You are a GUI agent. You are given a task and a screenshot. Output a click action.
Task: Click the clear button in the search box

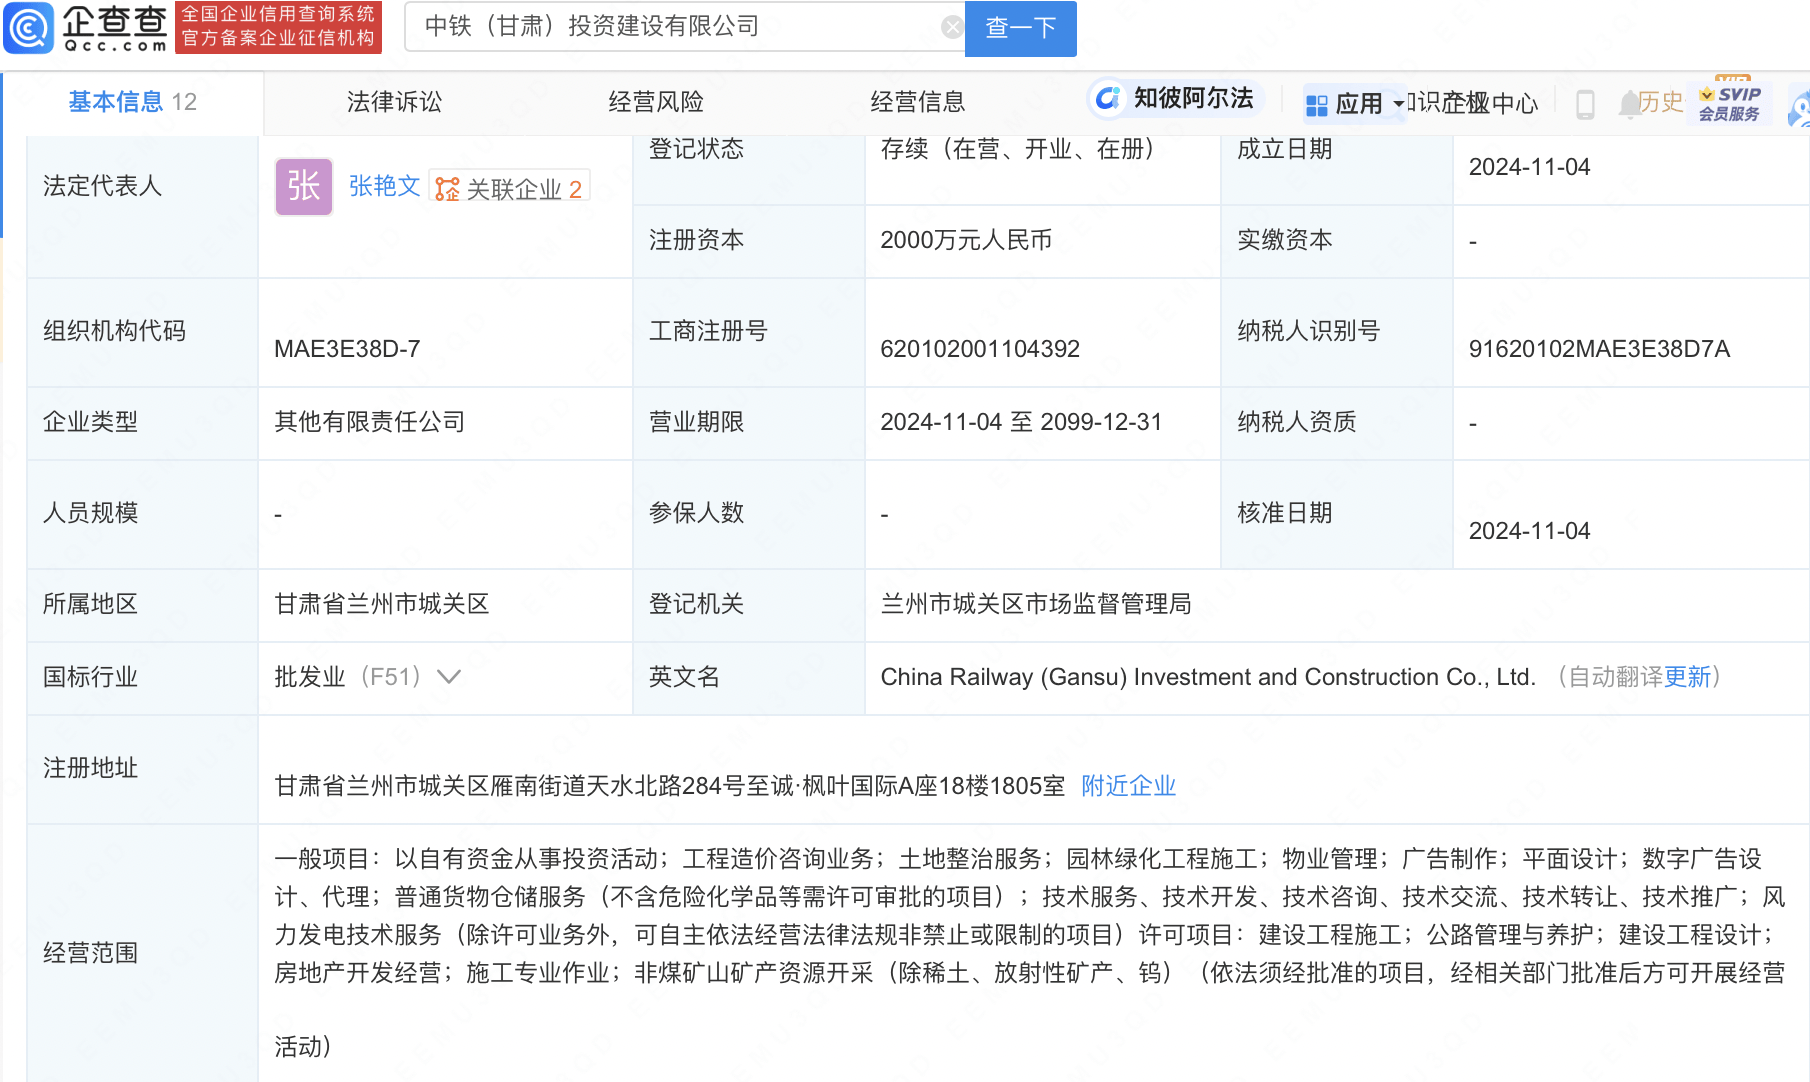tap(951, 26)
